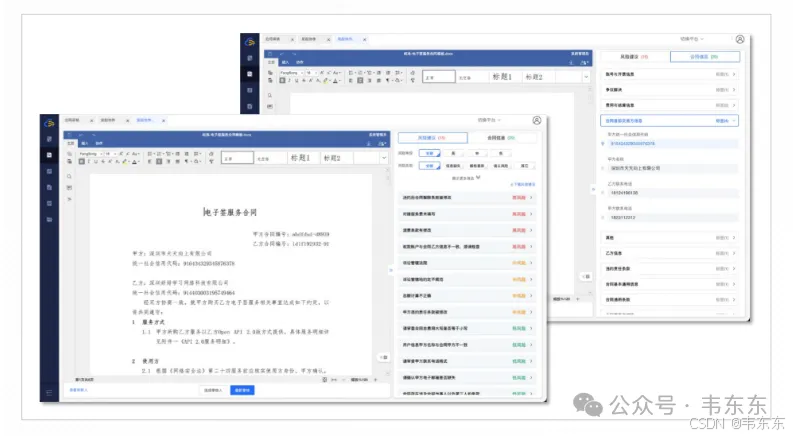This screenshot has height=437, width=793.
Task: Click second icon in front window dark sidebar
Action: [49, 139]
